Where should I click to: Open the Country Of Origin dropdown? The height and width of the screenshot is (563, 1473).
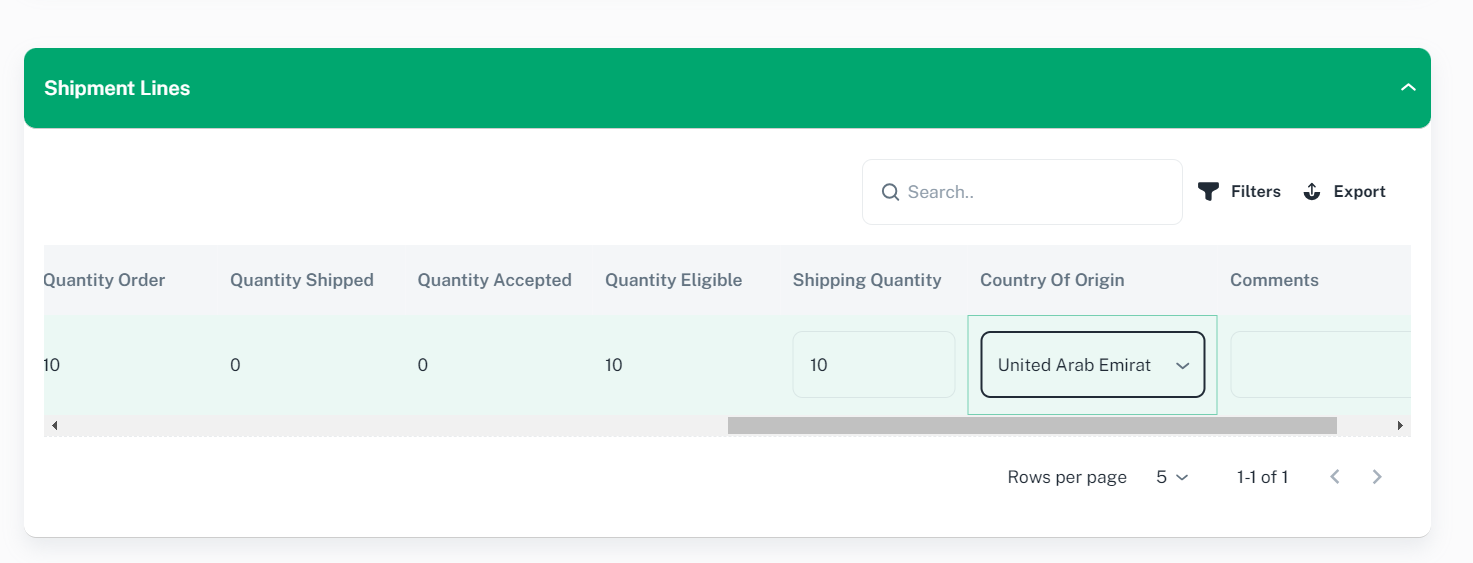pos(1092,365)
